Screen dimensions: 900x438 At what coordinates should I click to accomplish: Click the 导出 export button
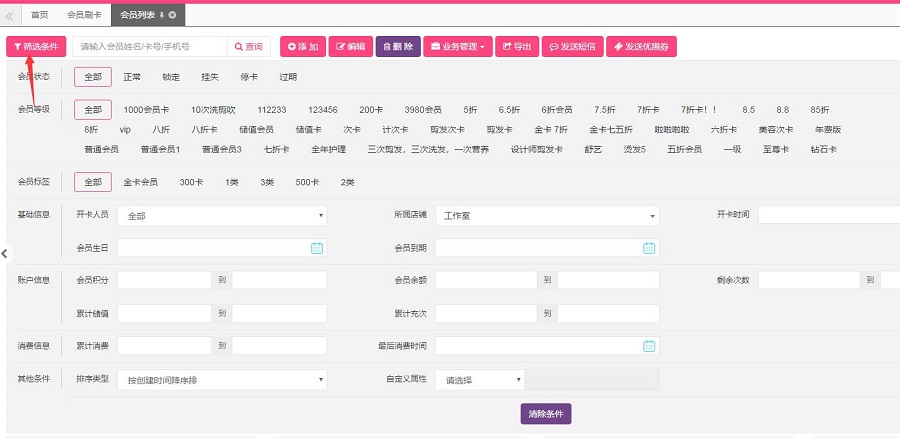tap(517, 46)
